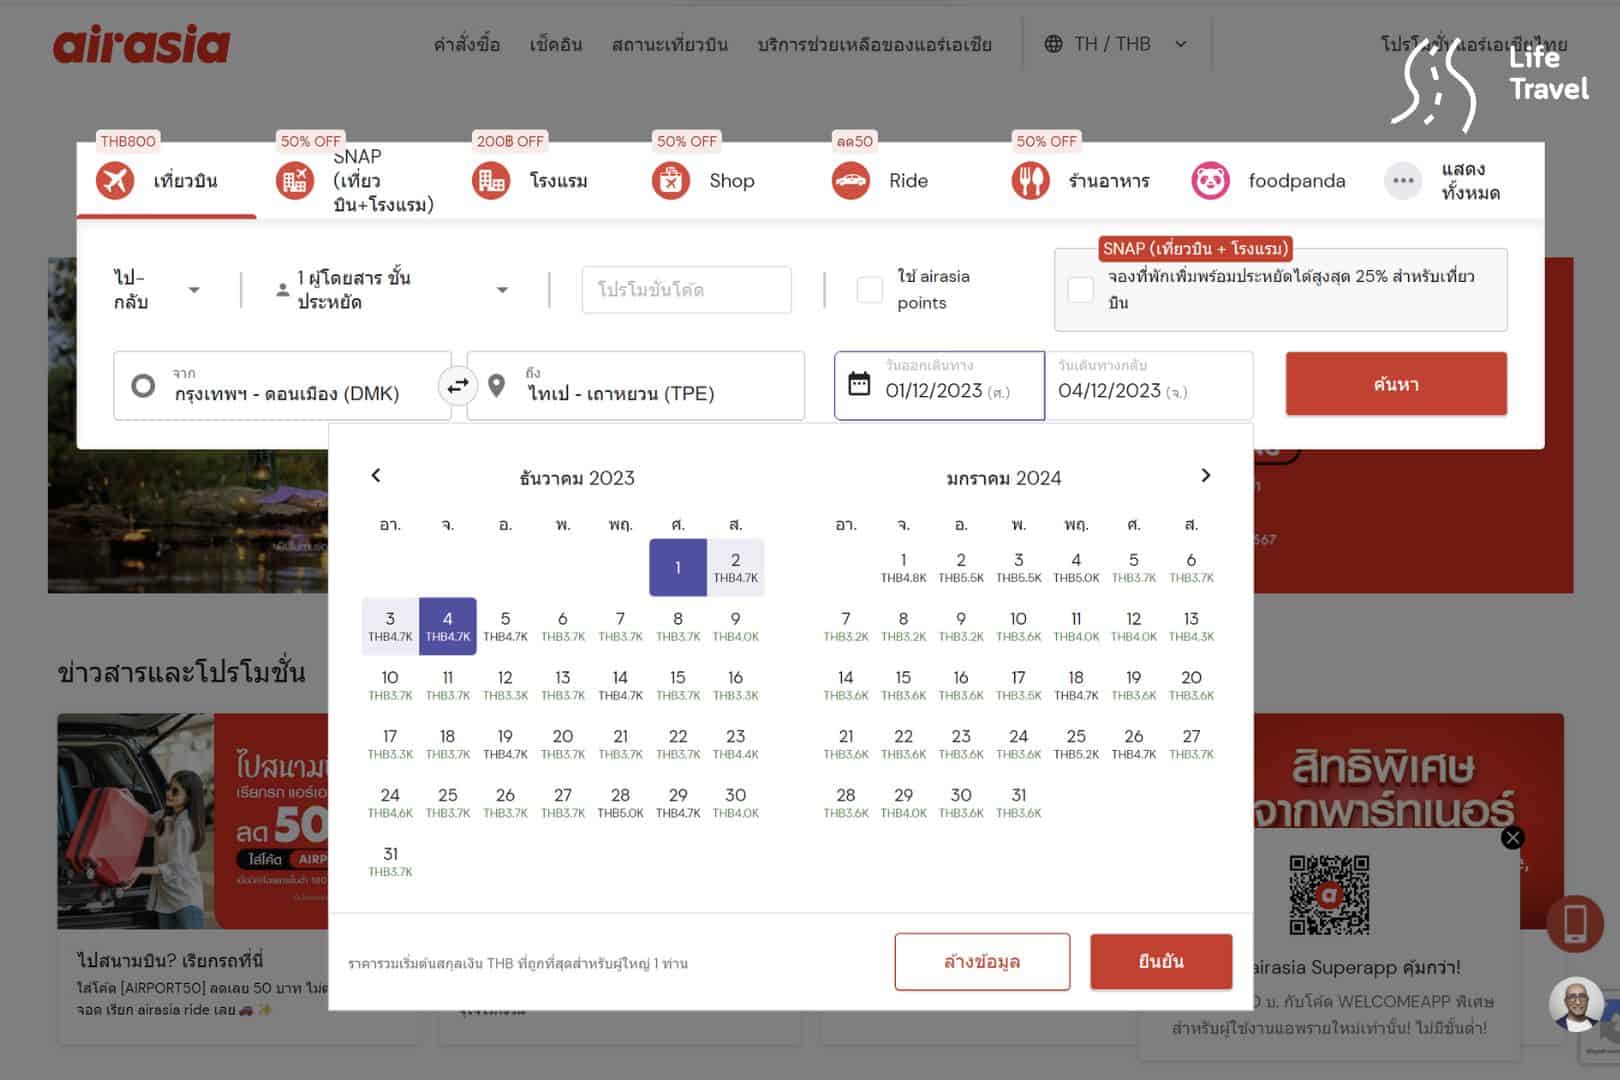Viewport: 1620px width, 1080px height.
Task: Select December 31 in the calendar
Action: (390, 861)
